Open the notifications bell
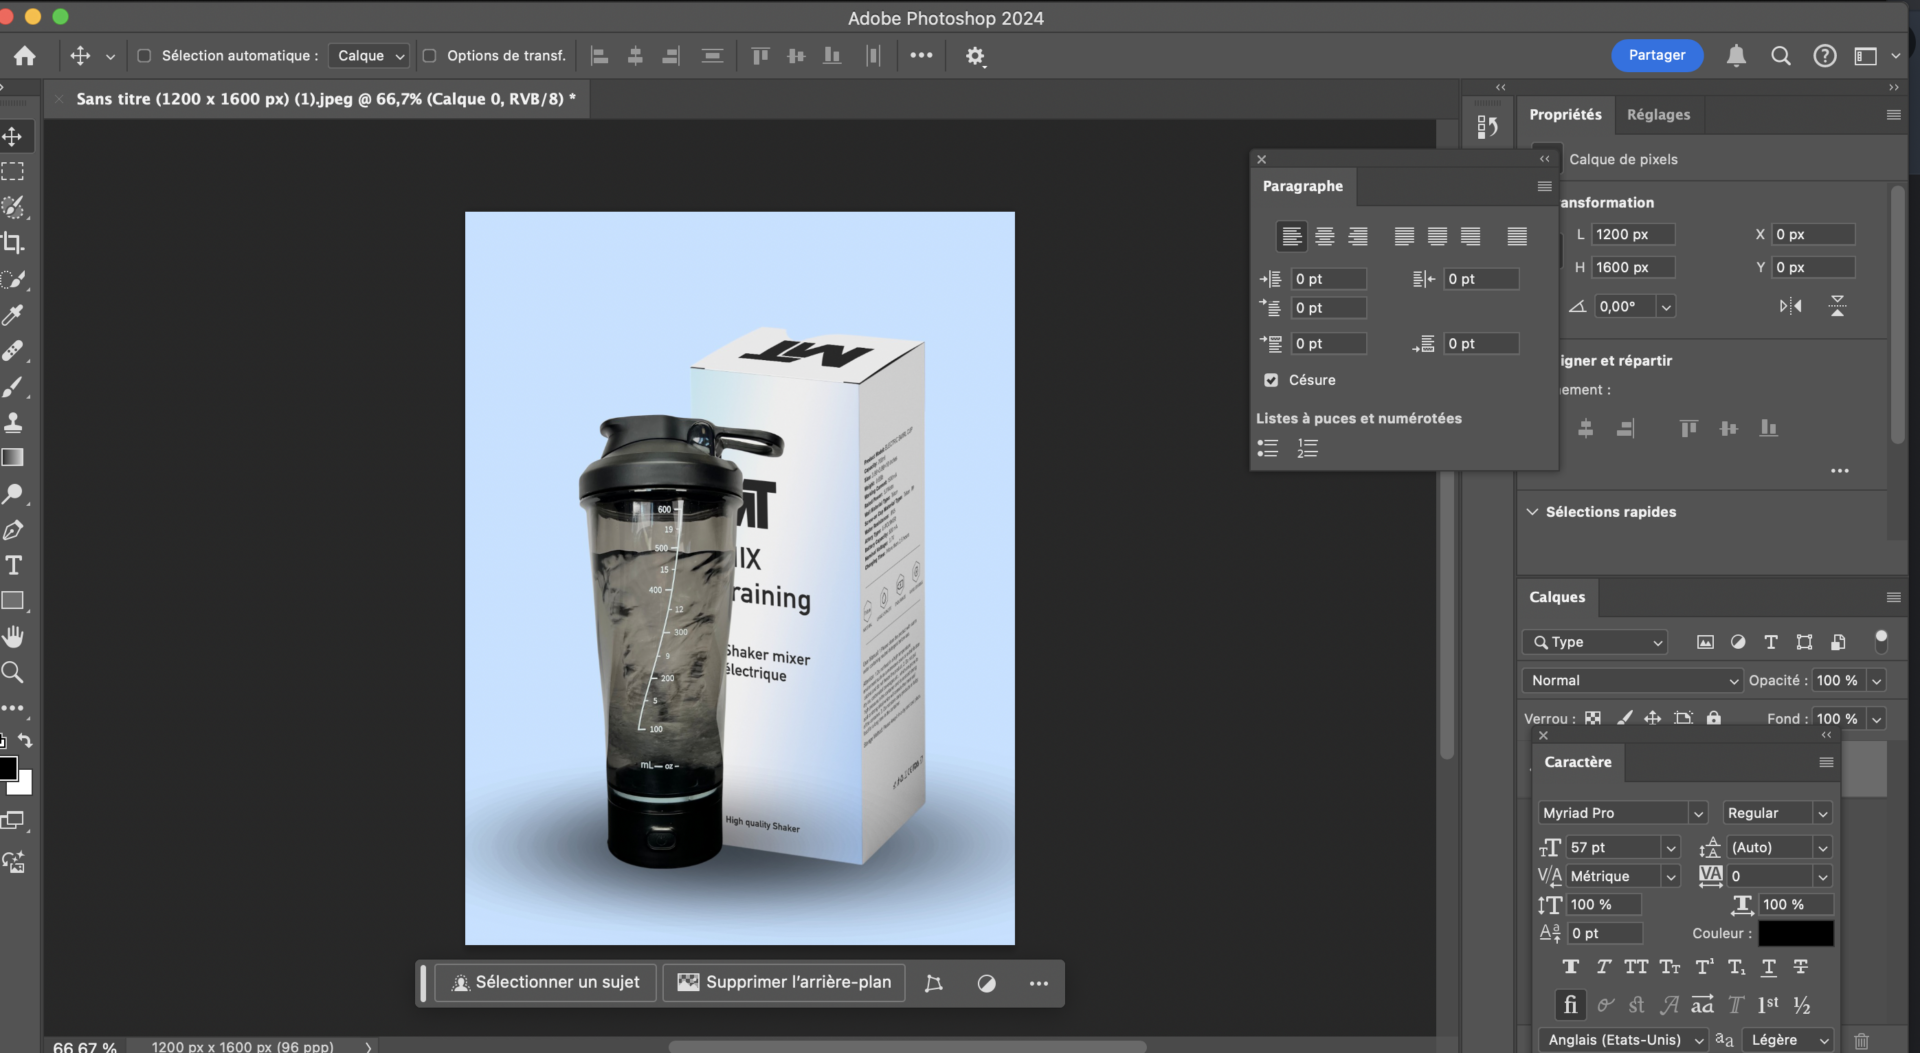1920x1053 pixels. click(1736, 56)
